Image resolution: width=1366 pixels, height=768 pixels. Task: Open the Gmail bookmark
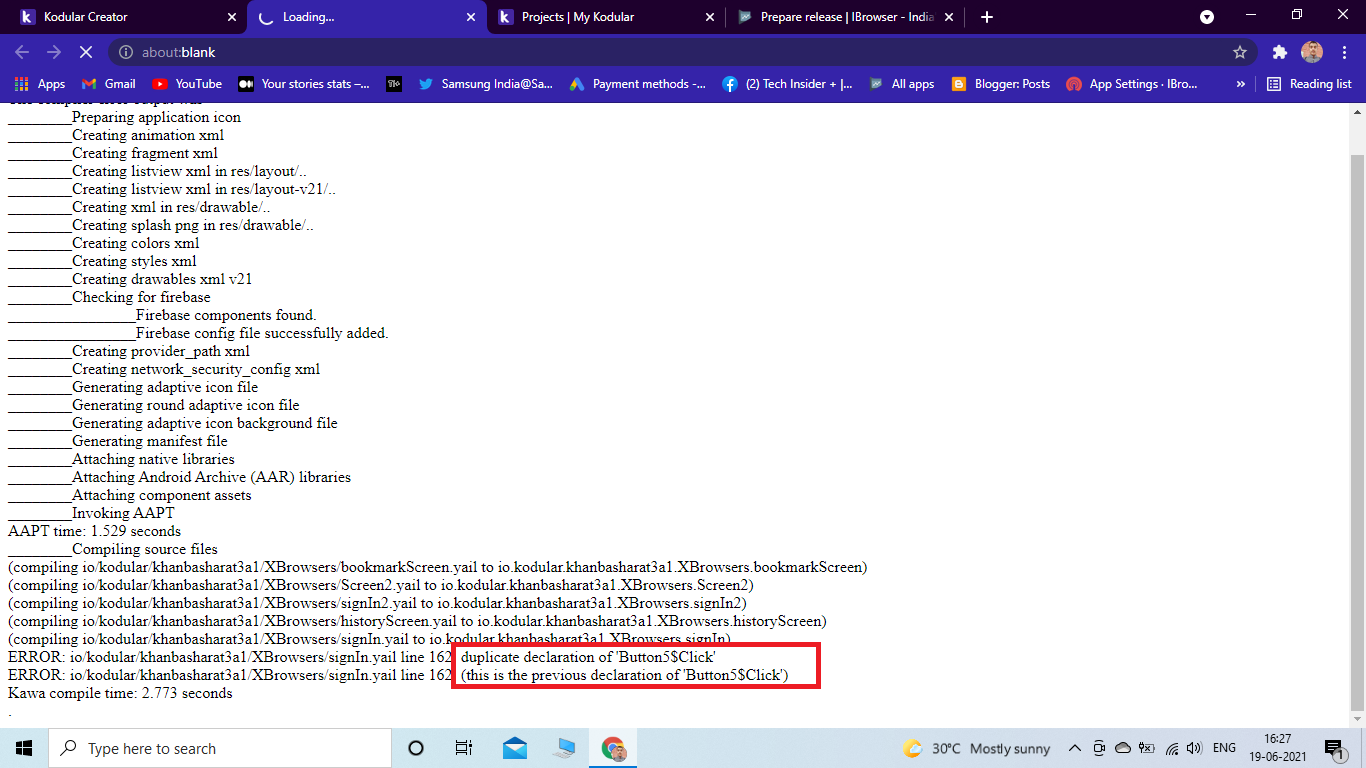[108, 84]
